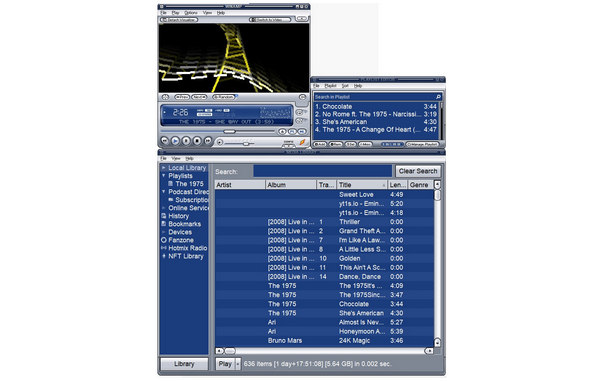600x381 pixels.
Task: Click the seek bar thumb
Action: tap(229, 132)
